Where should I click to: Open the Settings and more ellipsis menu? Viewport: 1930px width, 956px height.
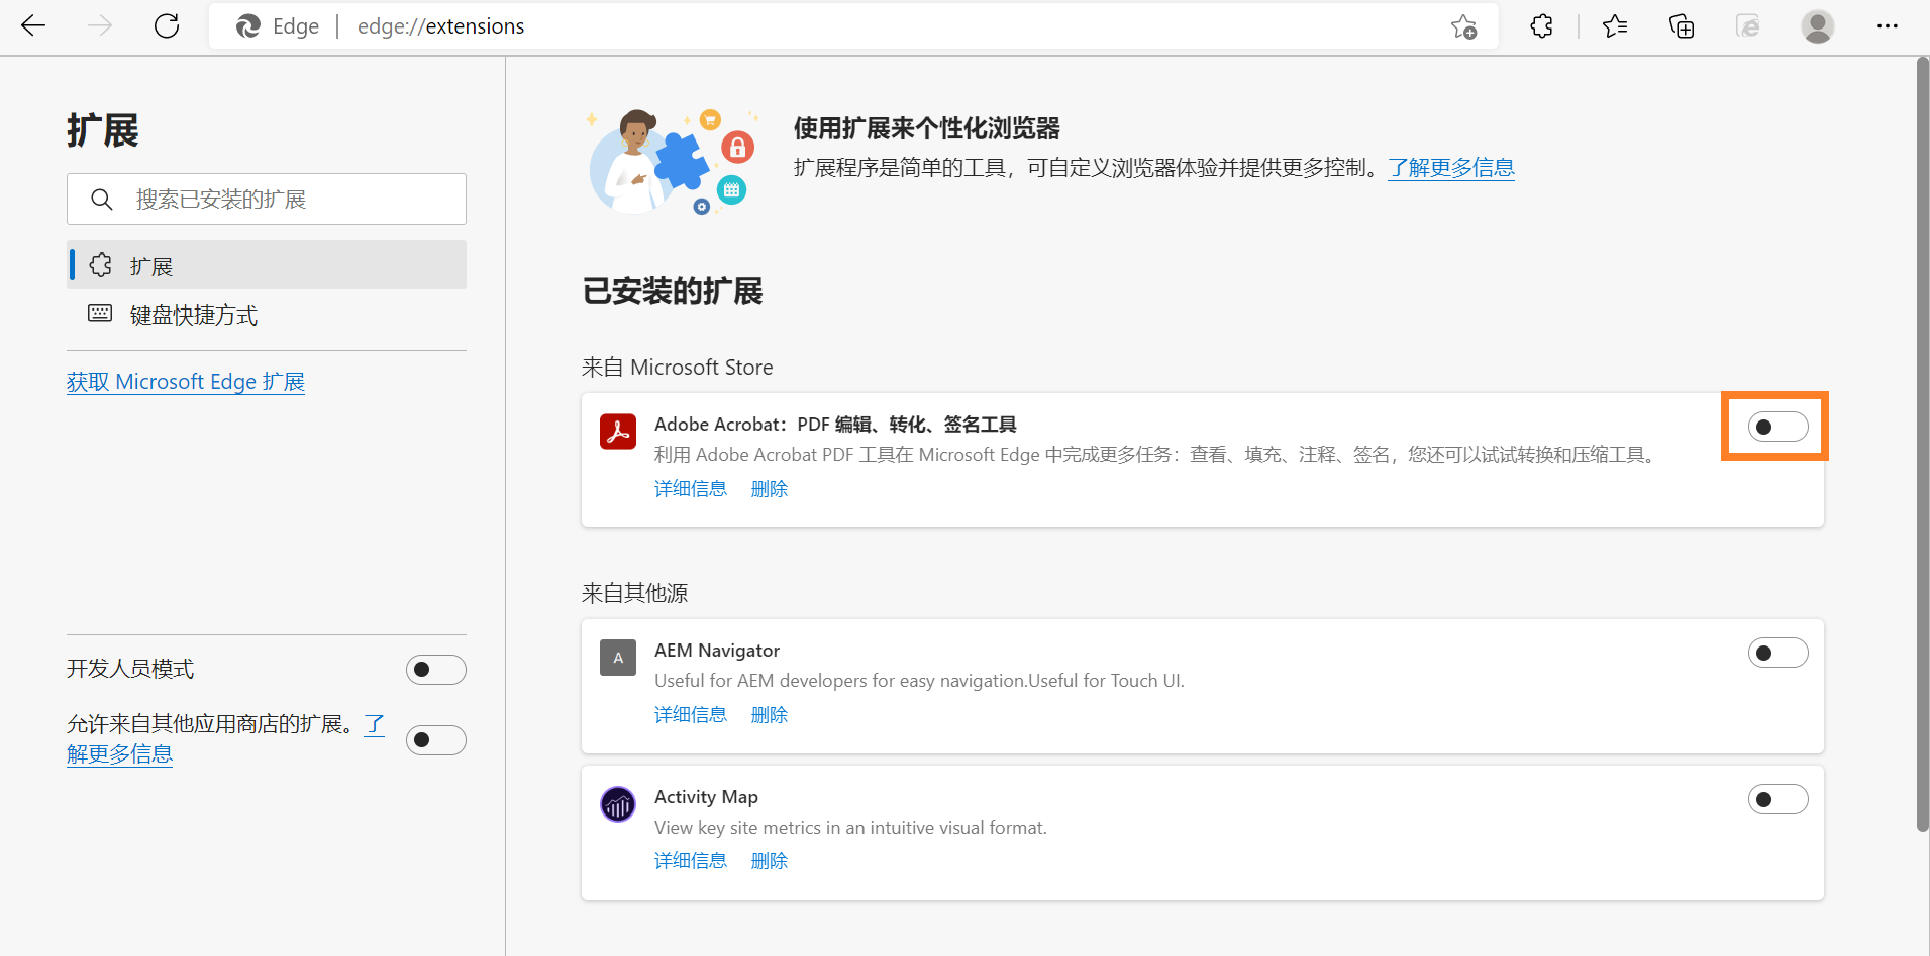1887,26
